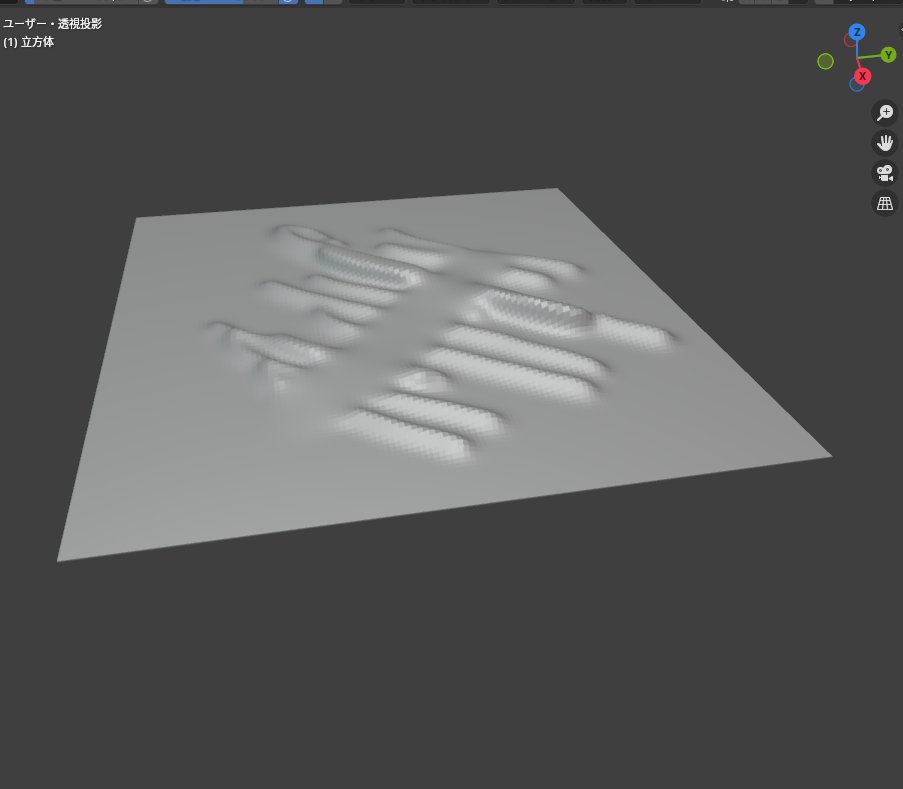
Task: Select the embossed relief on the plane
Action: [440, 340]
